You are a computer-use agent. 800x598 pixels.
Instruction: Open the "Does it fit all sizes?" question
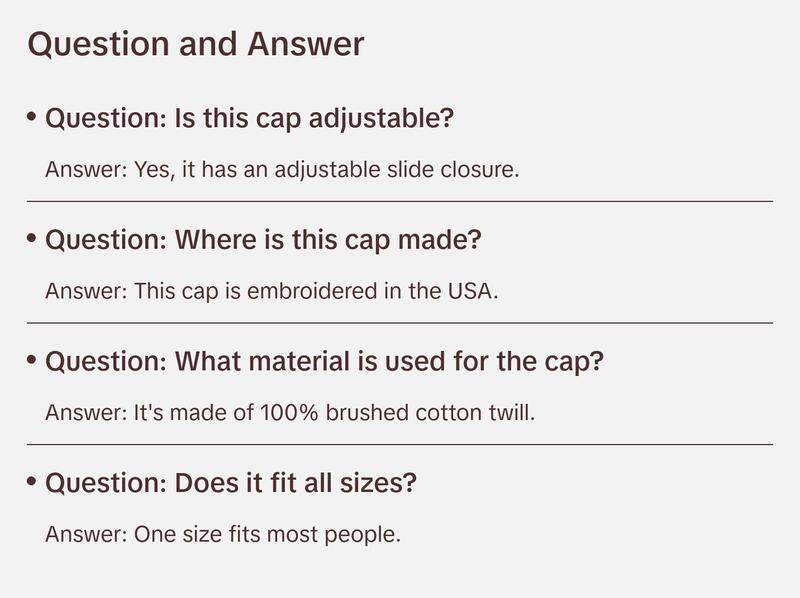[231, 484]
